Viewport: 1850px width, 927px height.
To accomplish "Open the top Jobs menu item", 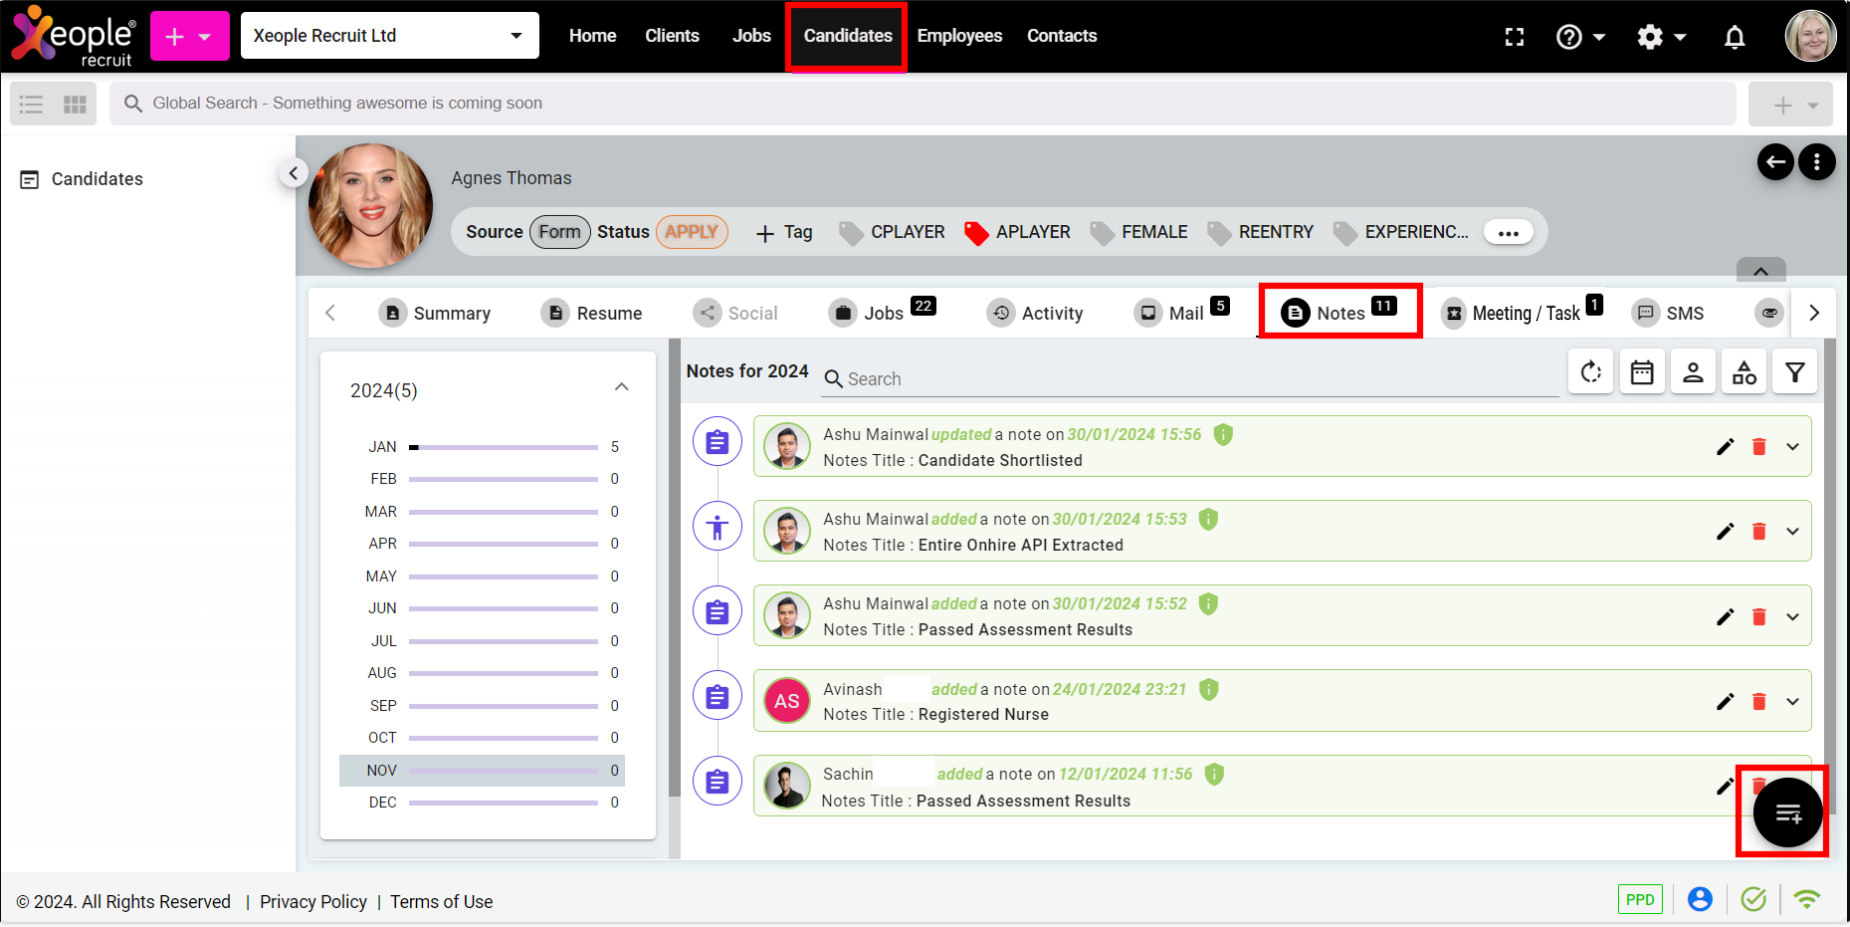I will (751, 36).
